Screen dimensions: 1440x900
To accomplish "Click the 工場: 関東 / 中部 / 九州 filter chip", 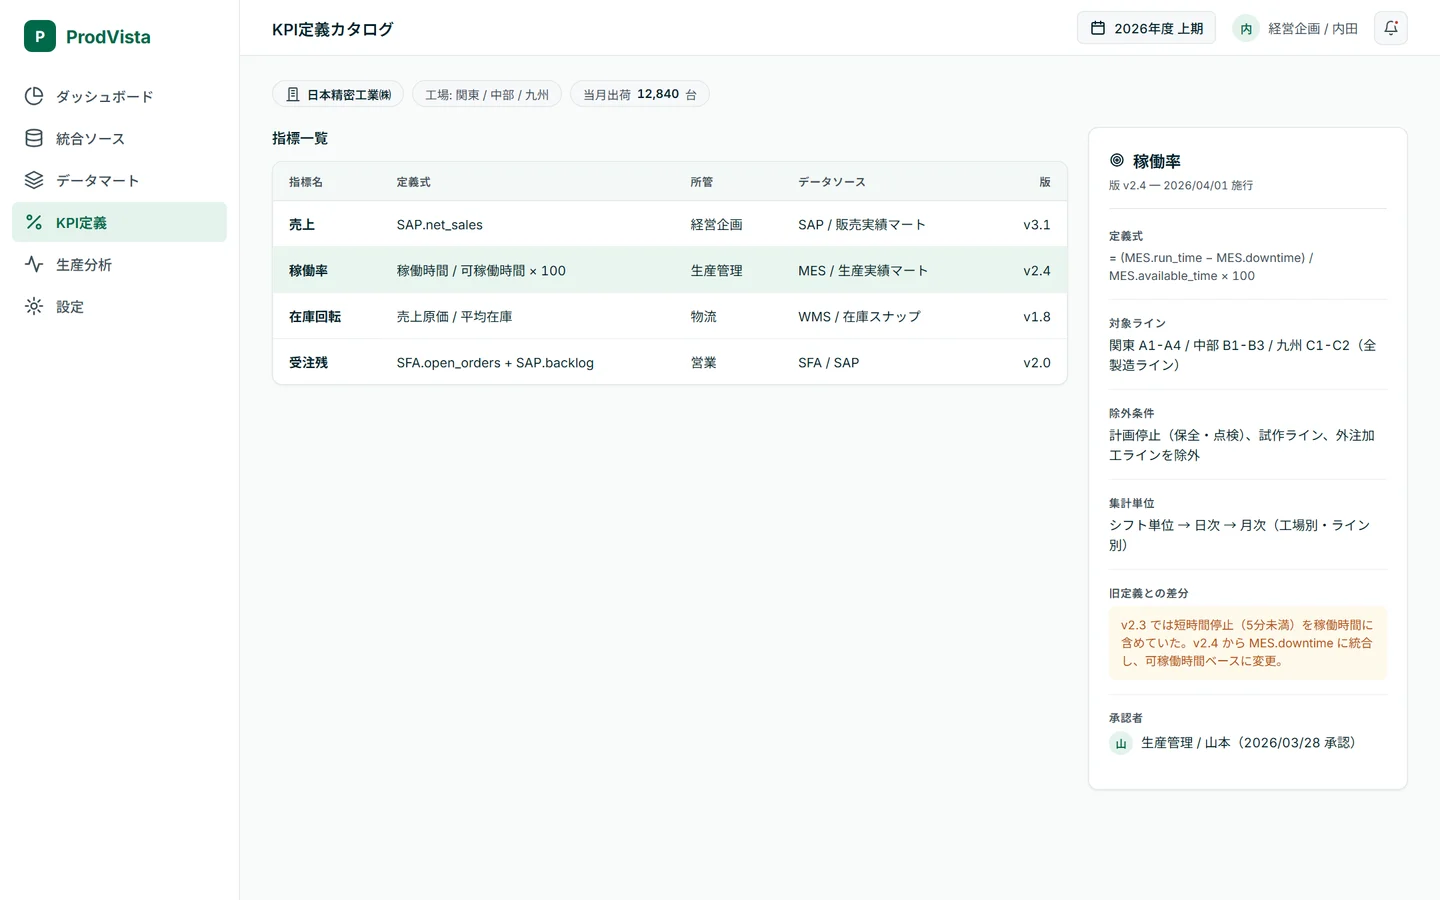I will coord(487,94).
